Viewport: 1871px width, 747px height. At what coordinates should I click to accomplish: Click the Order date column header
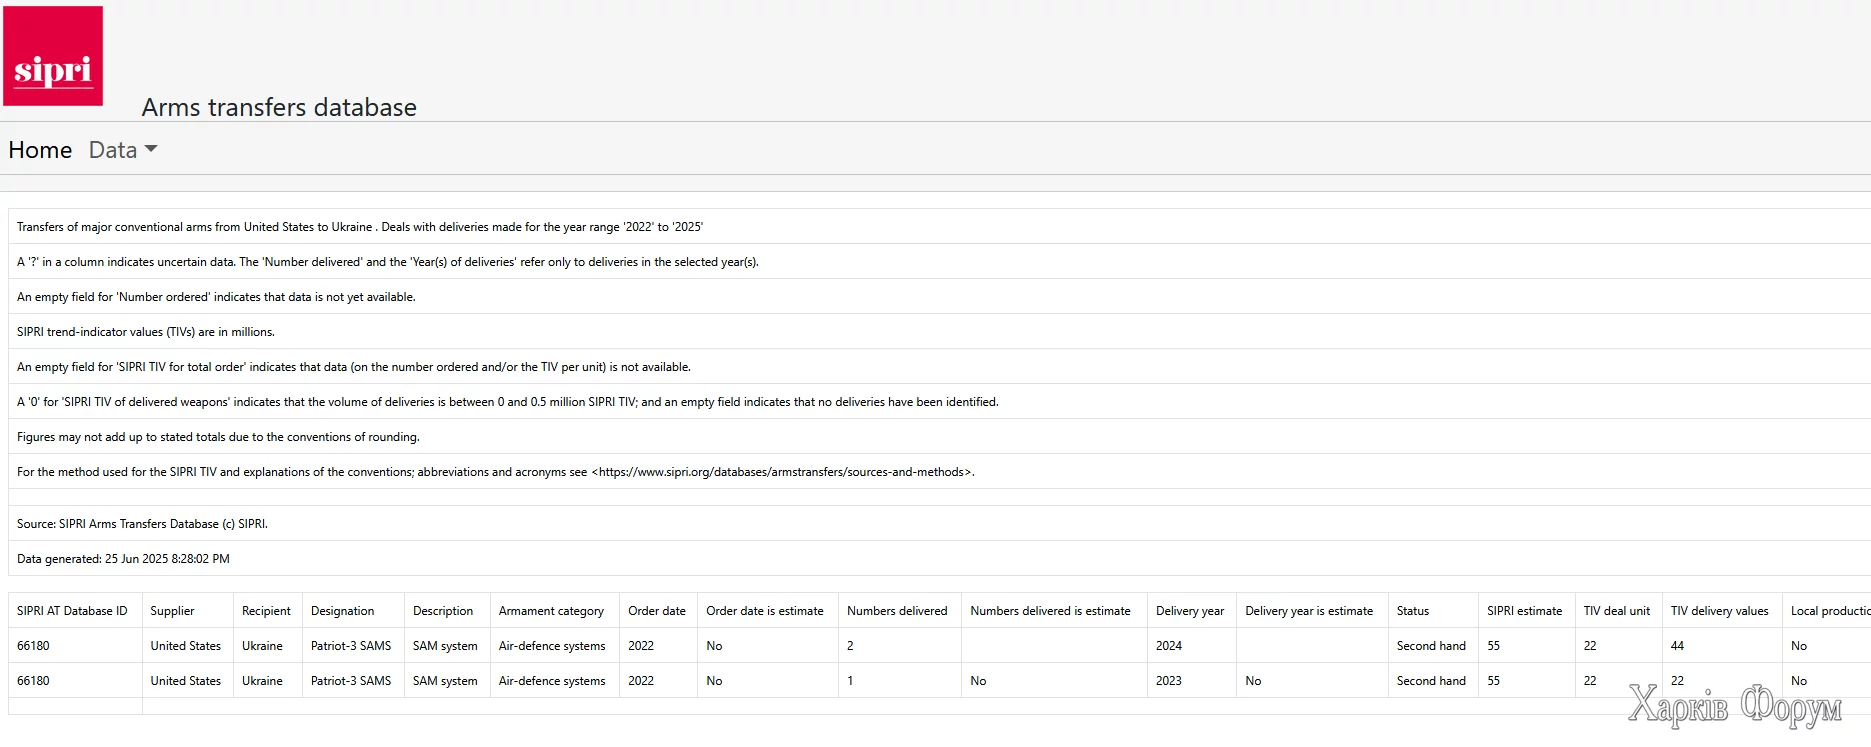[x=657, y=611]
